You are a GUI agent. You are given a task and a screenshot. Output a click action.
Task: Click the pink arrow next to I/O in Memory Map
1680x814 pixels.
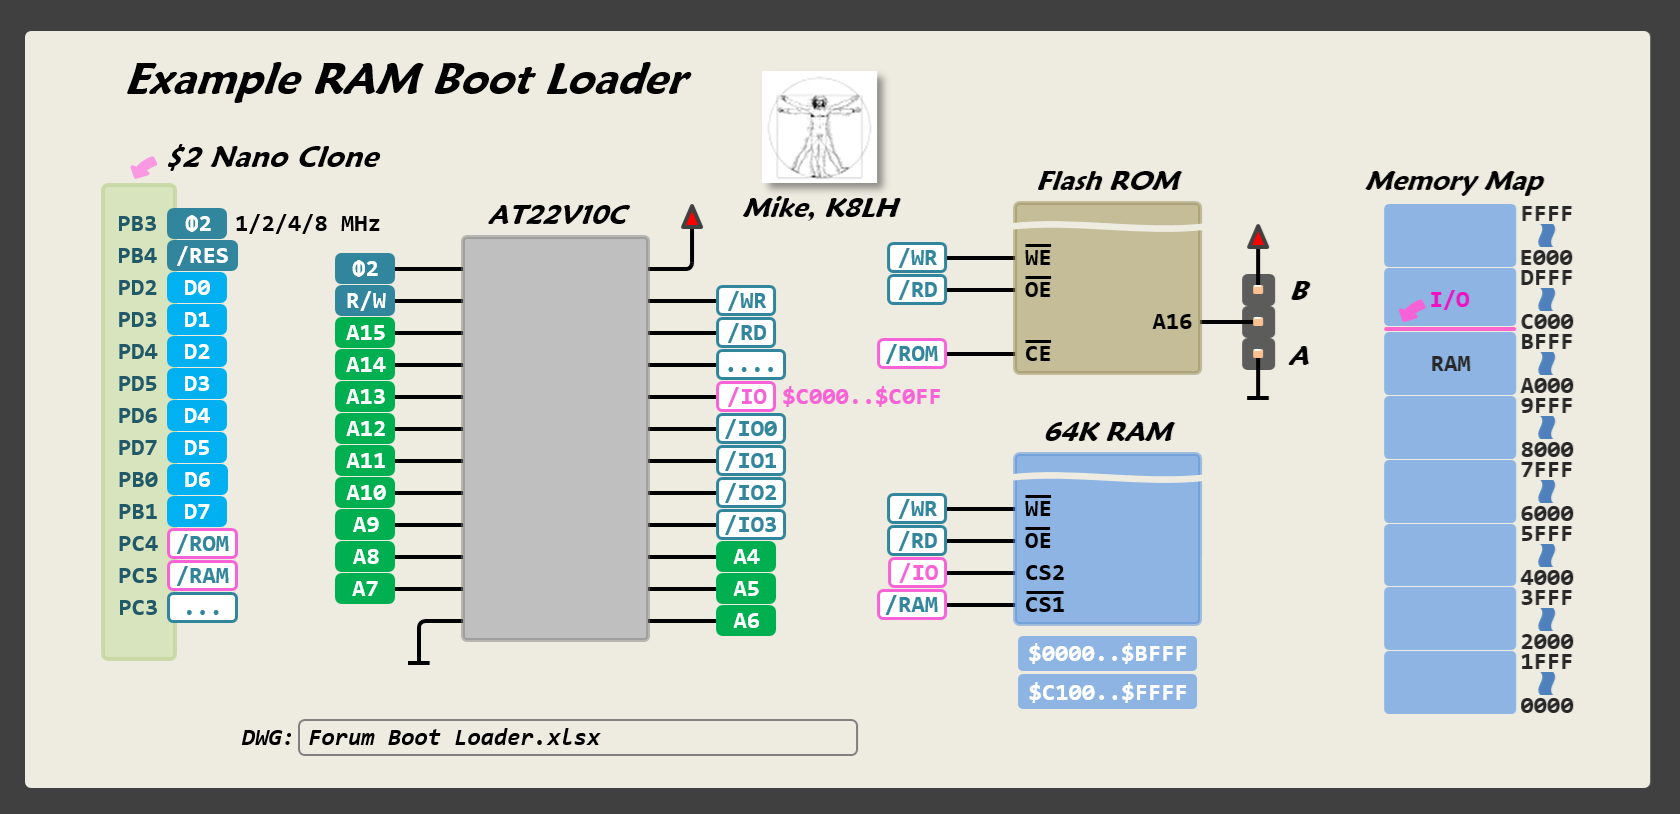tap(1411, 310)
